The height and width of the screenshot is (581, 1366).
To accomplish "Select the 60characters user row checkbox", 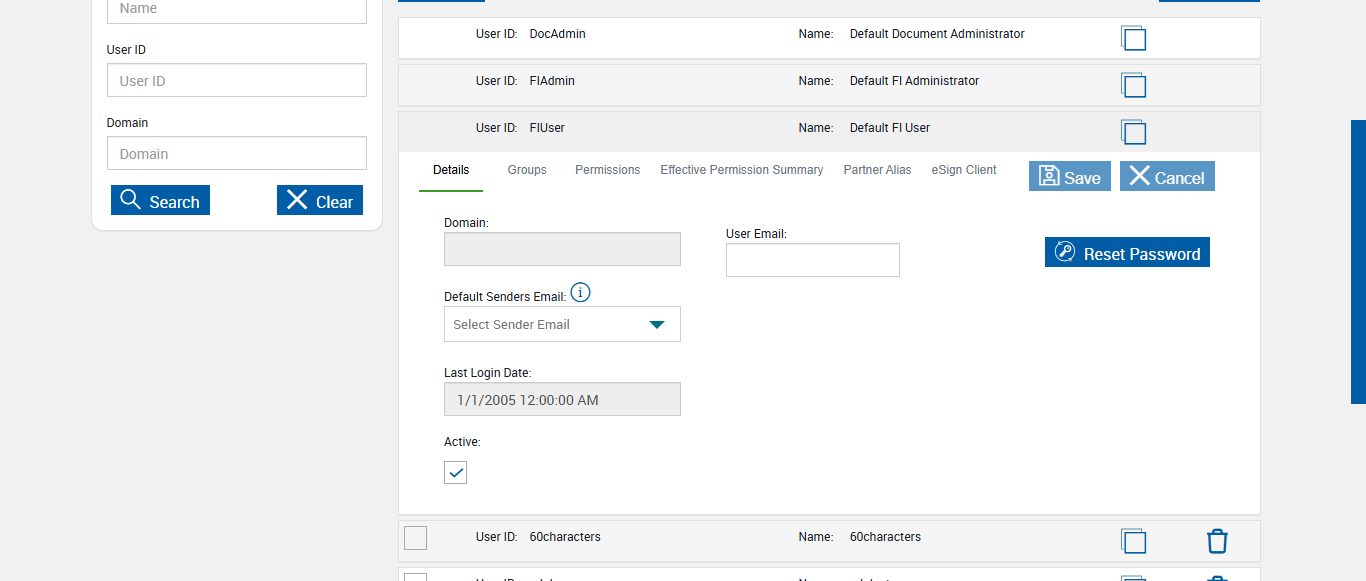I will coord(415,538).
